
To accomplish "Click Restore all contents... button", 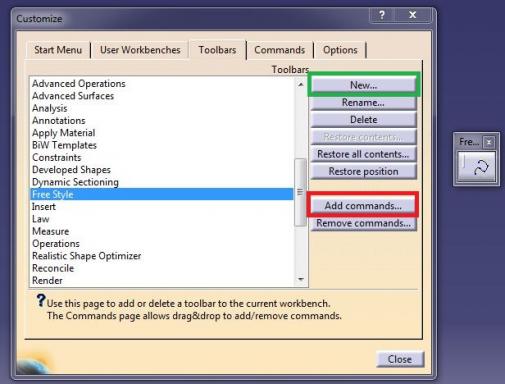I will pyautogui.click(x=363, y=154).
